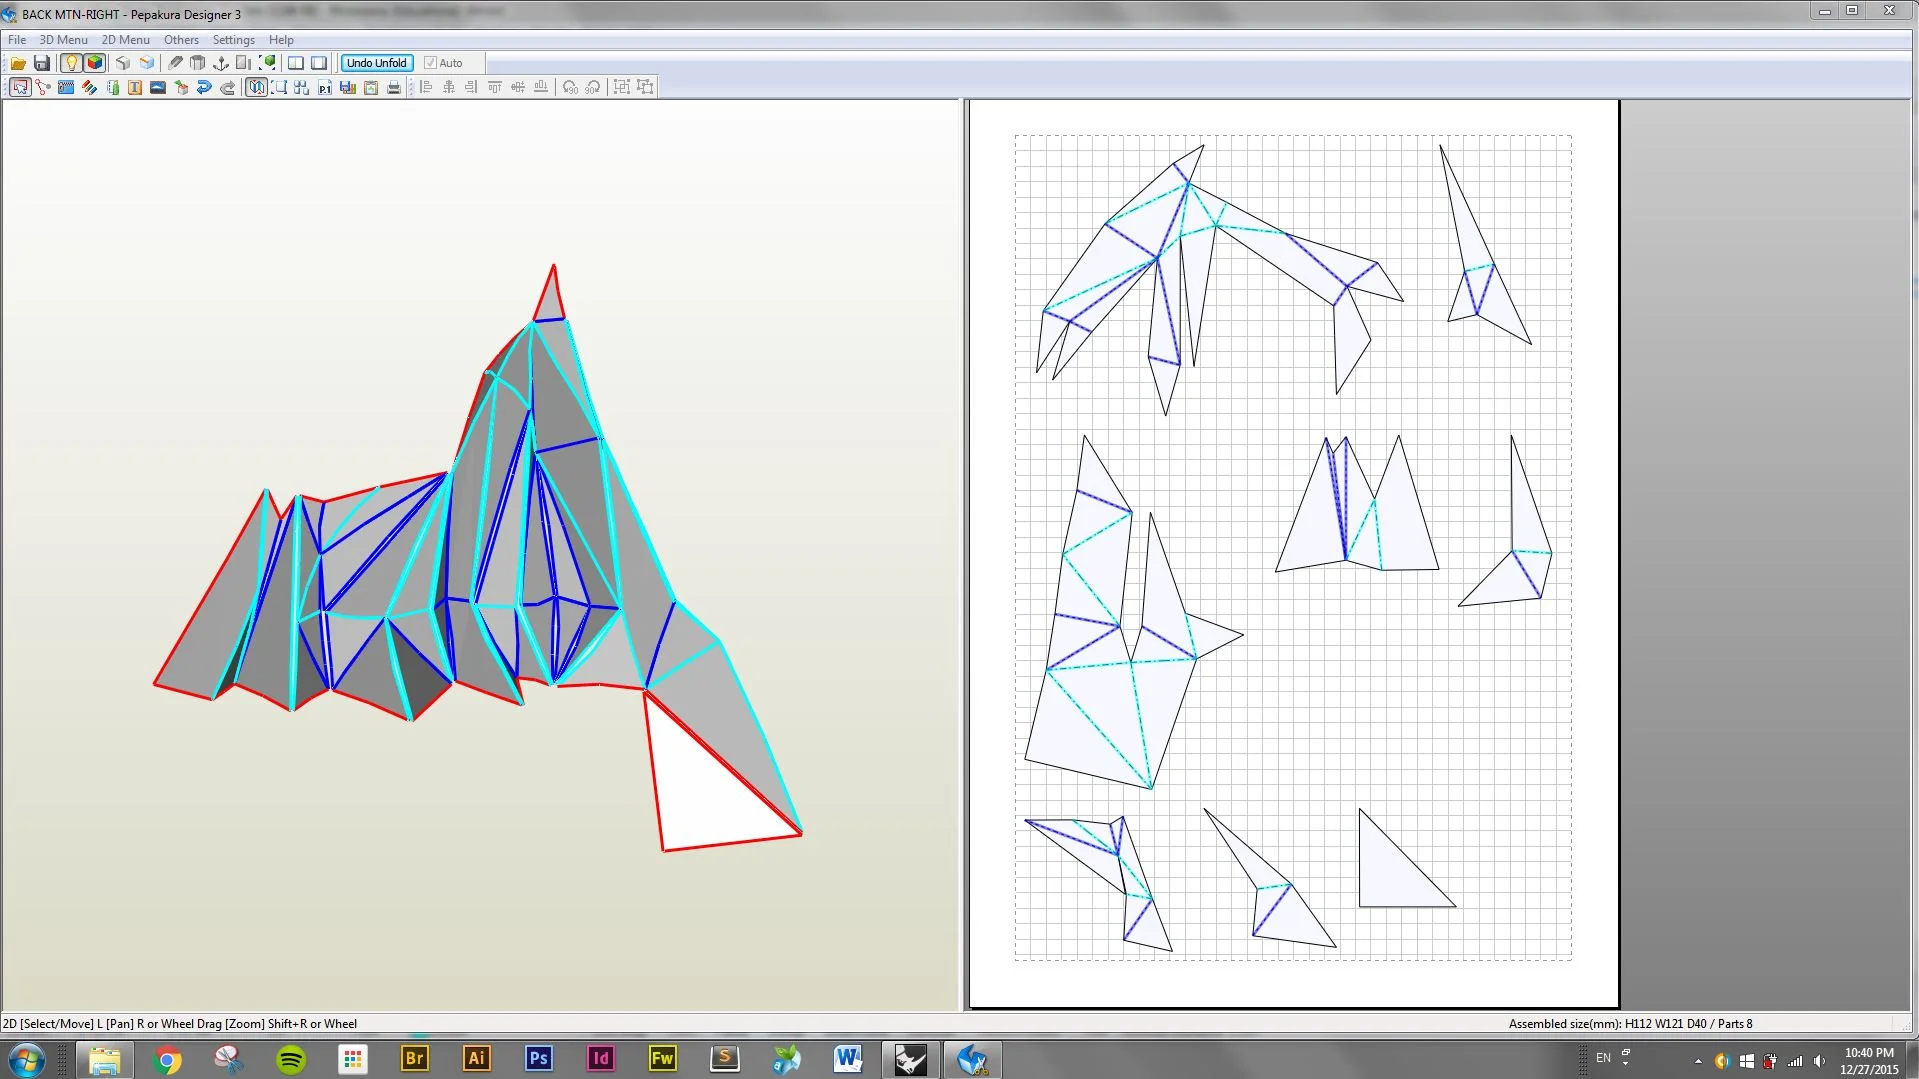This screenshot has height=1079, width=1919.
Task: Open the File menu
Action: tap(17, 40)
